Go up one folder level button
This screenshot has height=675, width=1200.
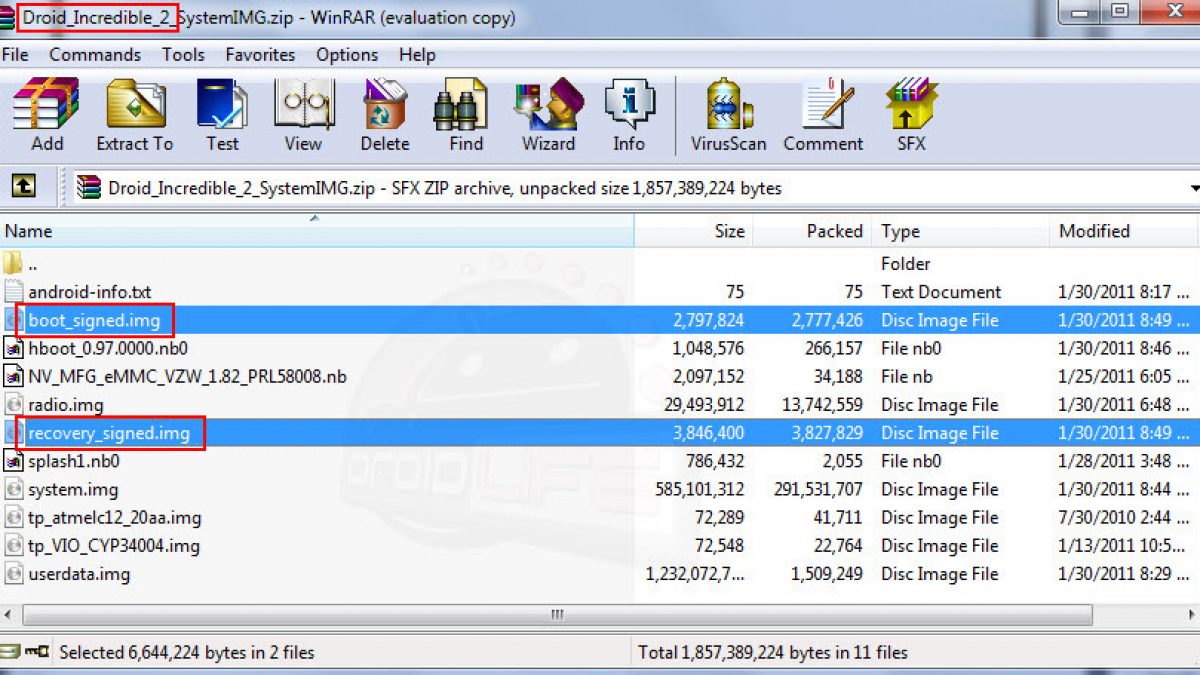(23, 186)
